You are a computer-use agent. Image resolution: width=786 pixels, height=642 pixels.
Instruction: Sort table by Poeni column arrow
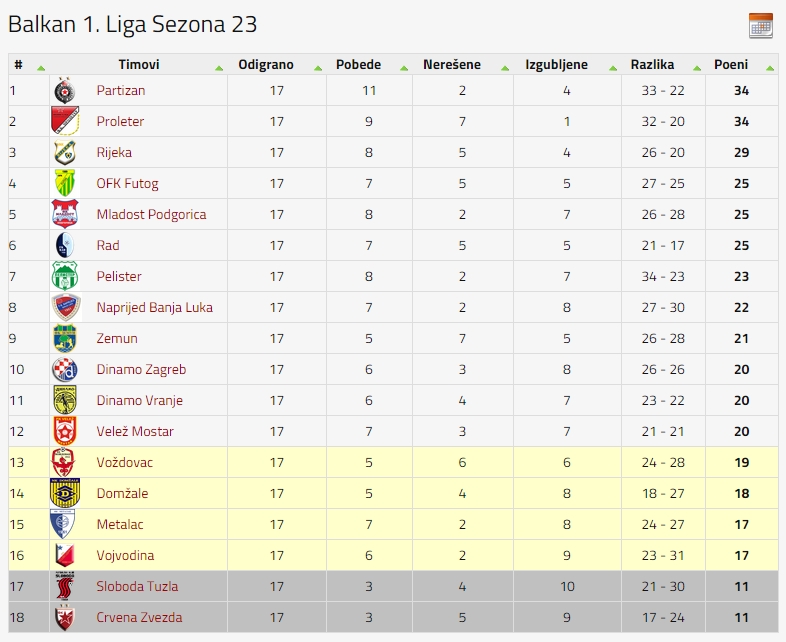click(x=769, y=68)
